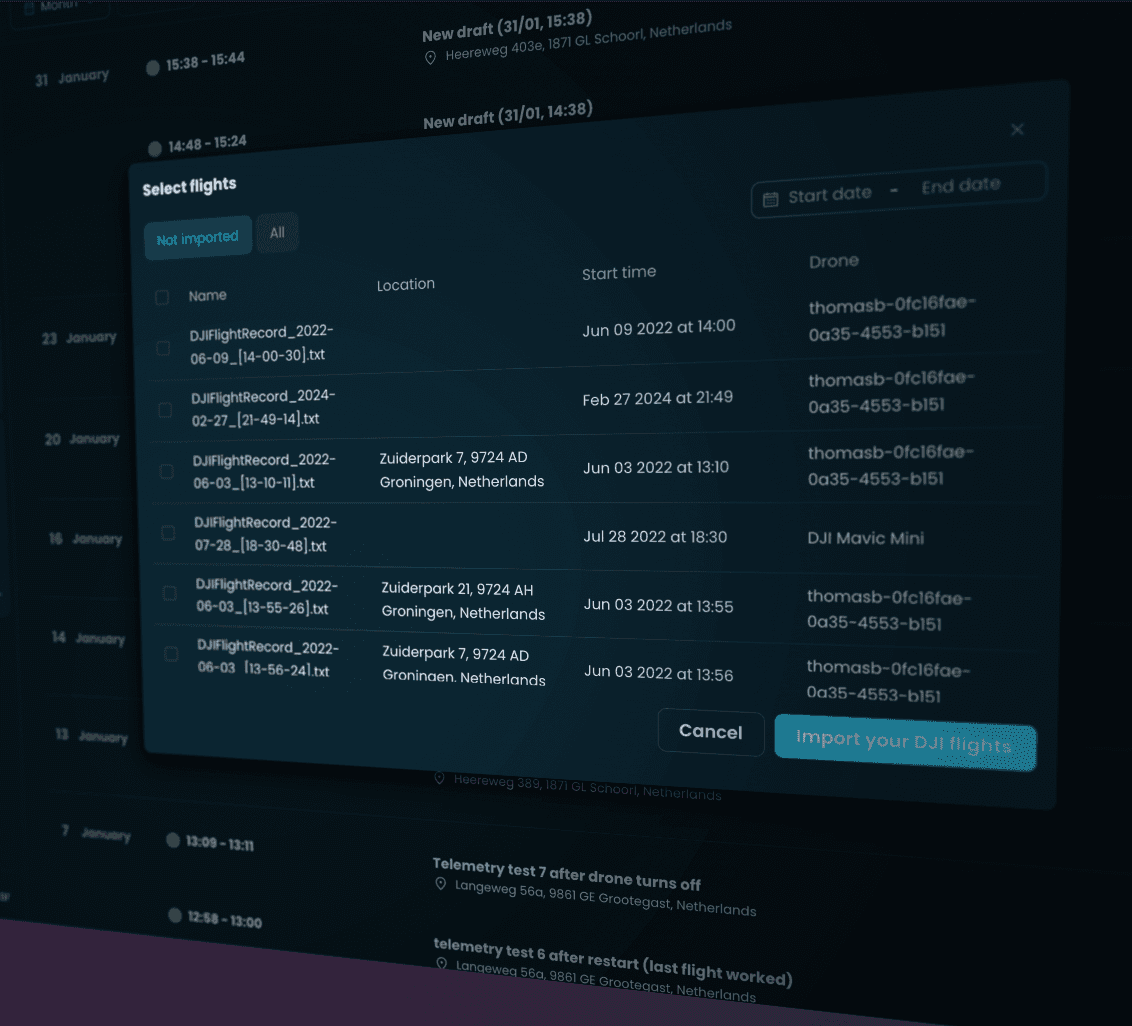Click location Zuiderpark 21, 9724 AH Groningen
The height and width of the screenshot is (1026, 1132).
463,601
